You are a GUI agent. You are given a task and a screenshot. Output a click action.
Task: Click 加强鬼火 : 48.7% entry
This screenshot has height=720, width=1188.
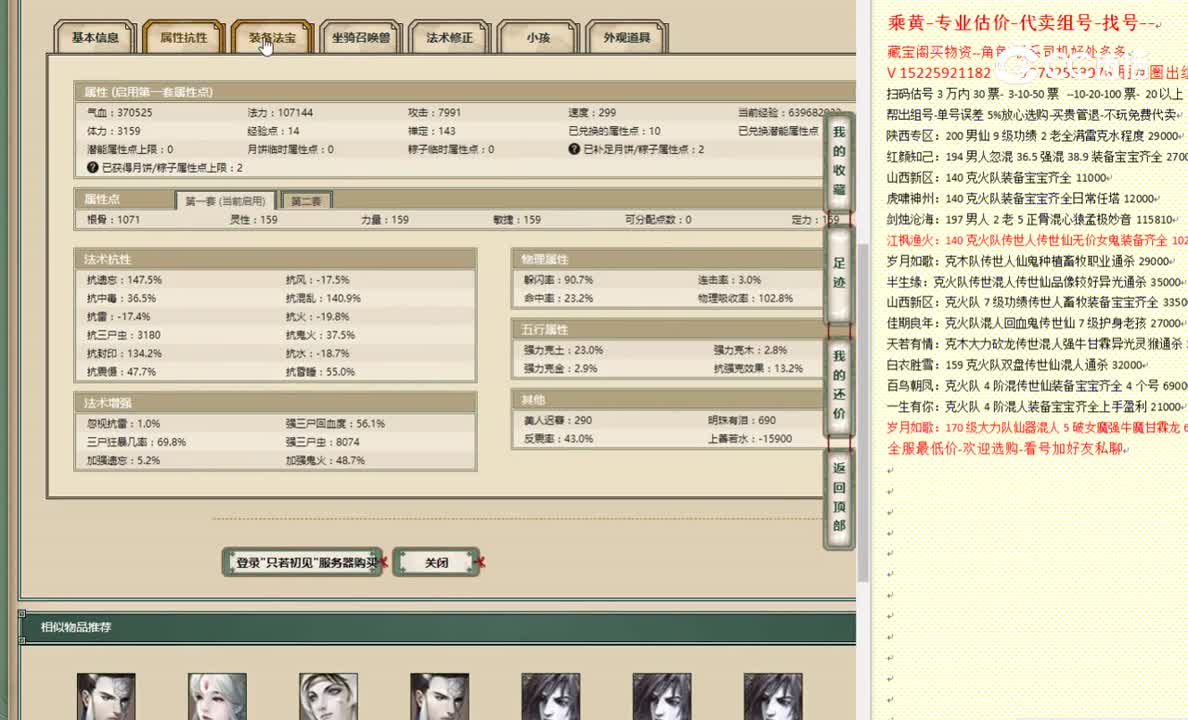tap(326, 461)
